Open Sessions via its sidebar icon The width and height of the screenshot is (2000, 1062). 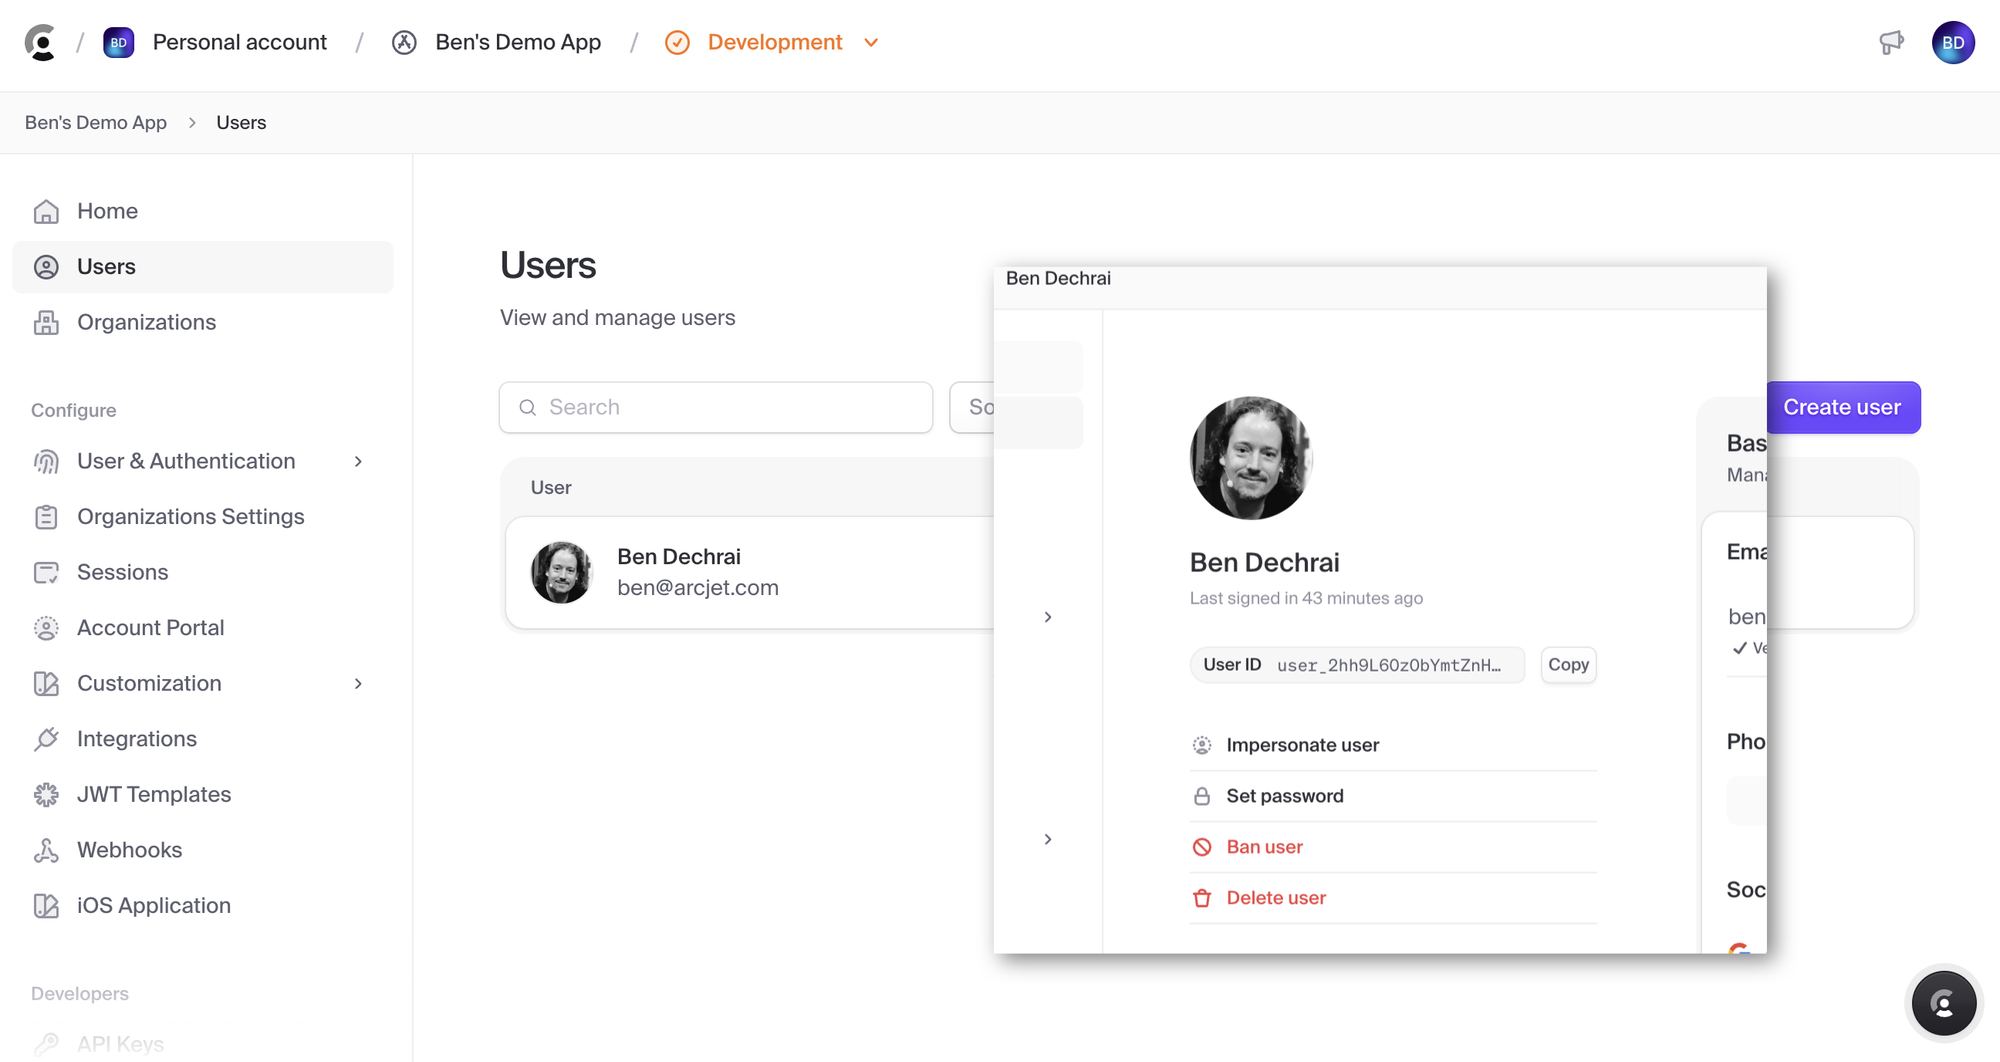click(46, 572)
